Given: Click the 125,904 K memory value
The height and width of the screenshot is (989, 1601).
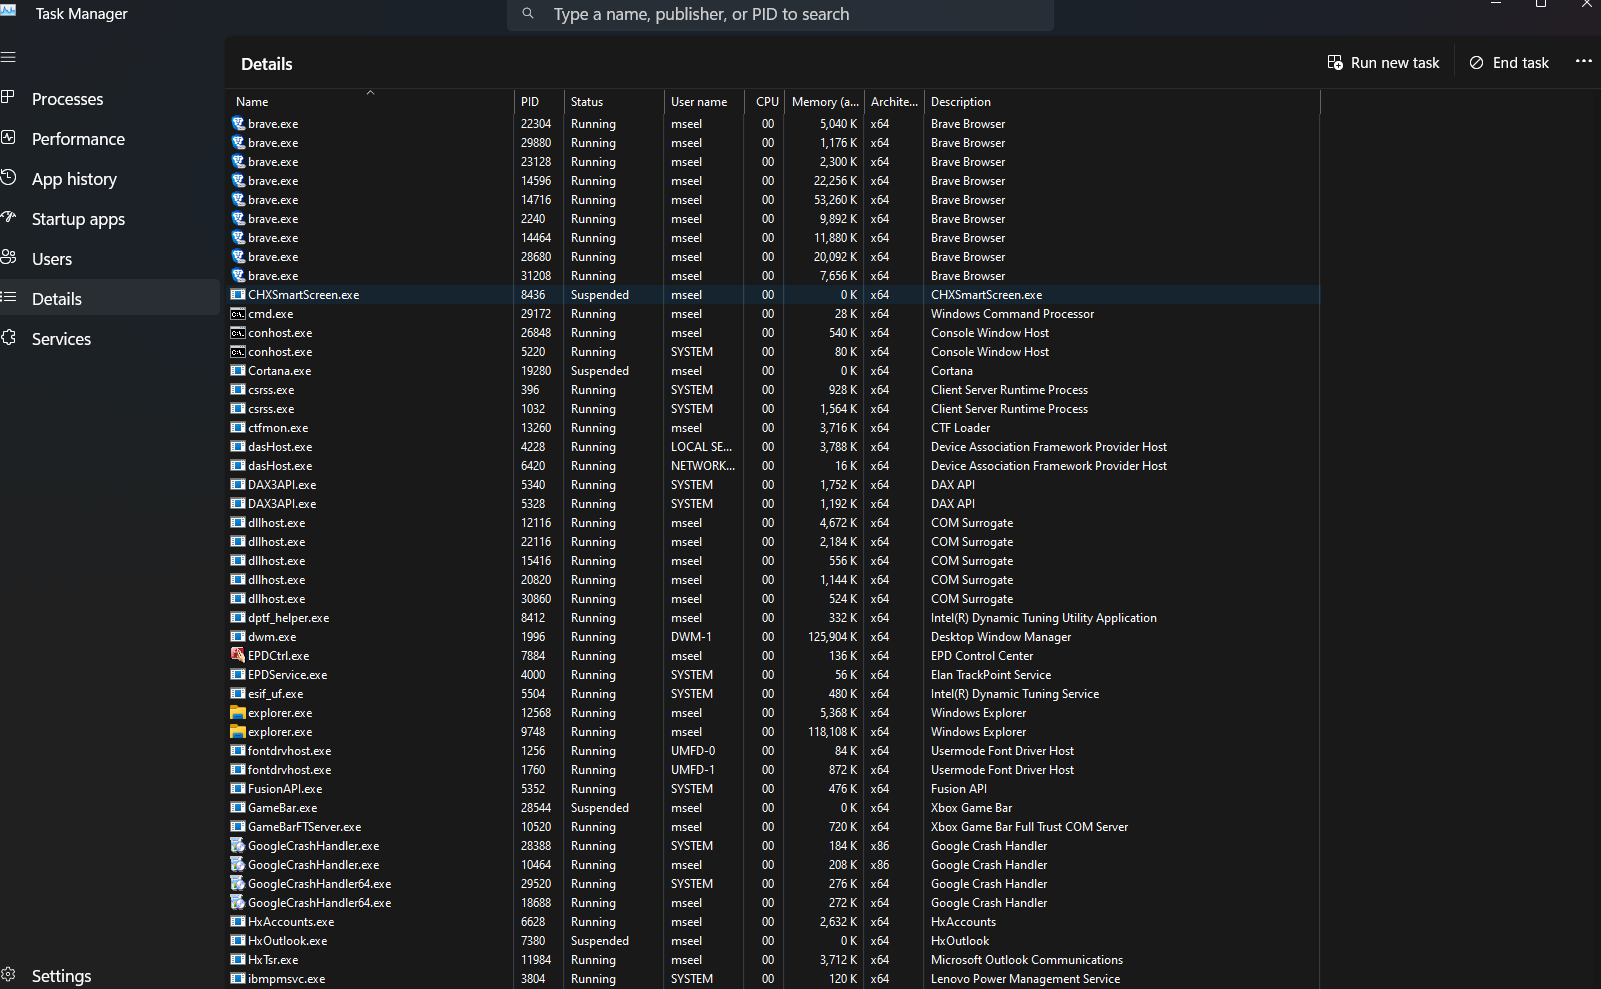Looking at the screenshot, I should click(833, 637).
